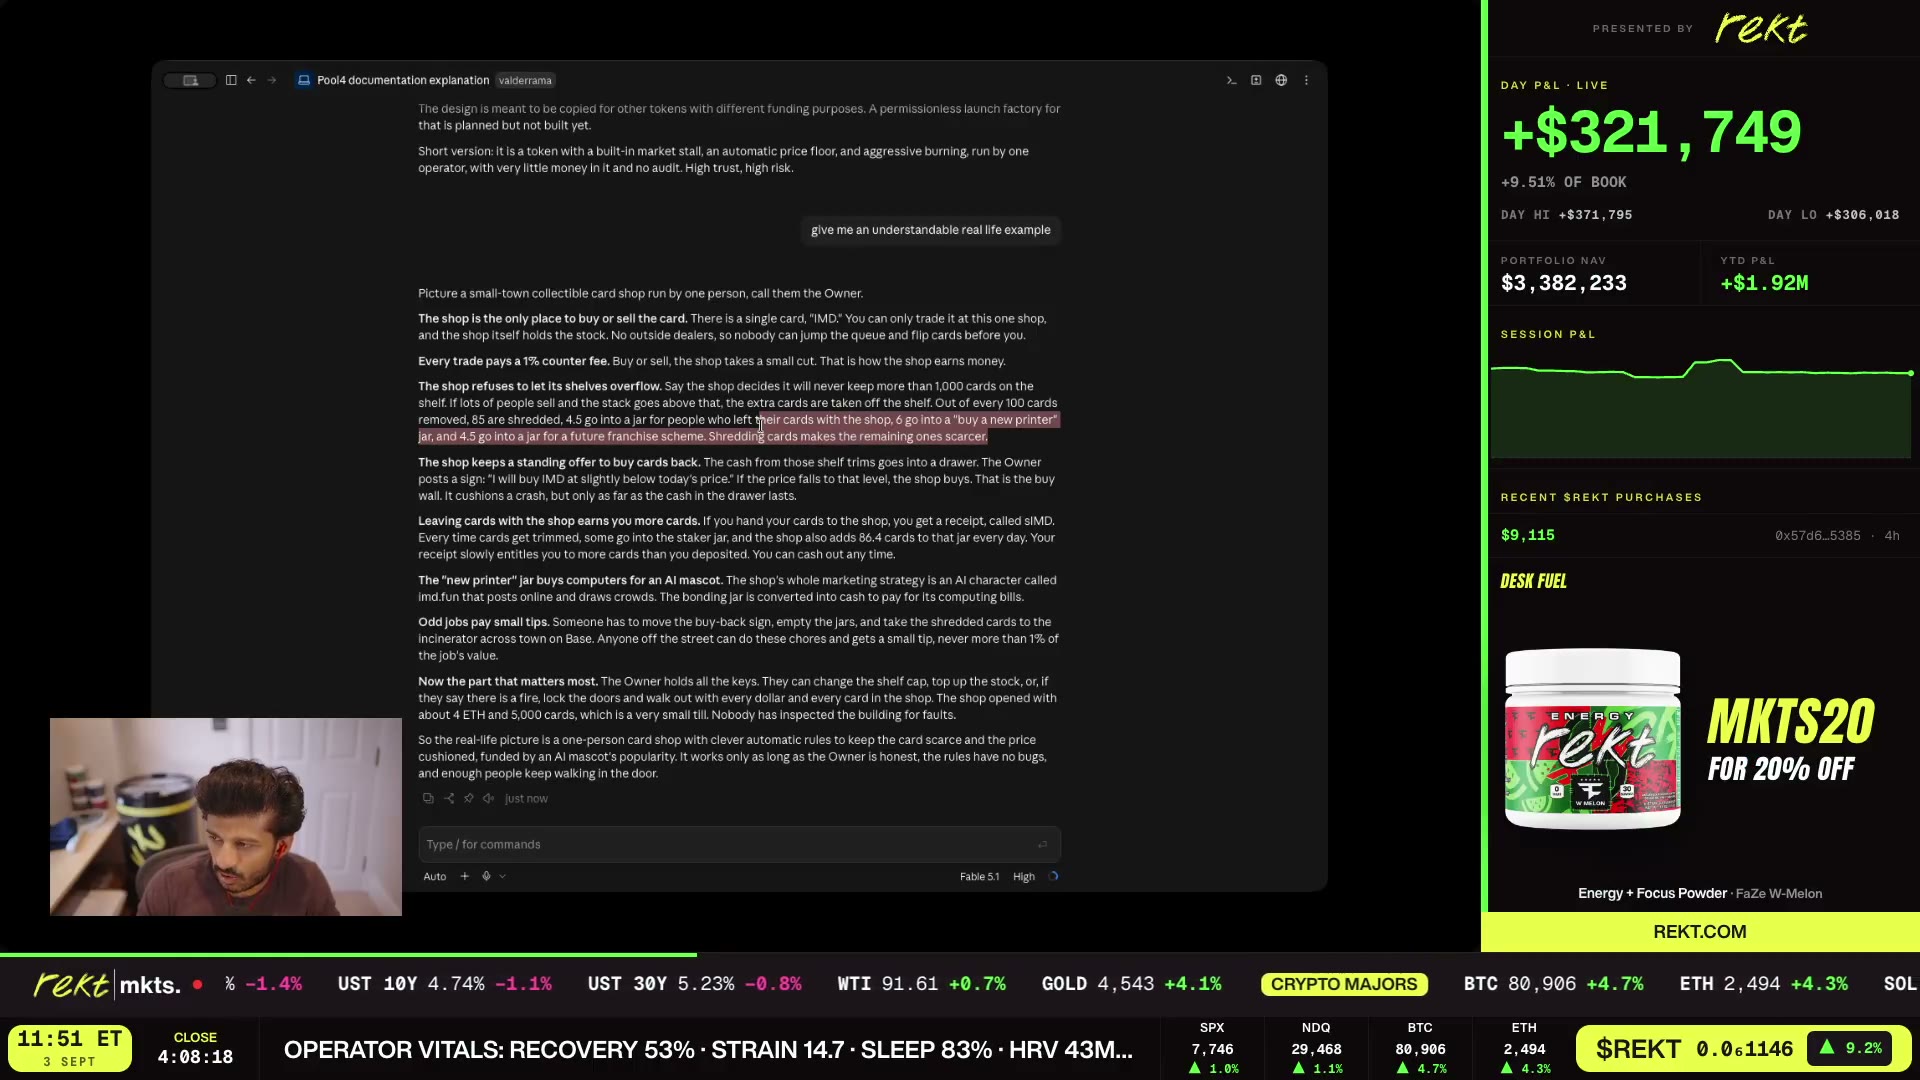Image resolution: width=1920 pixels, height=1080 pixels.
Task: Click the rekt logo in presented-by header
Action: 1760,28
